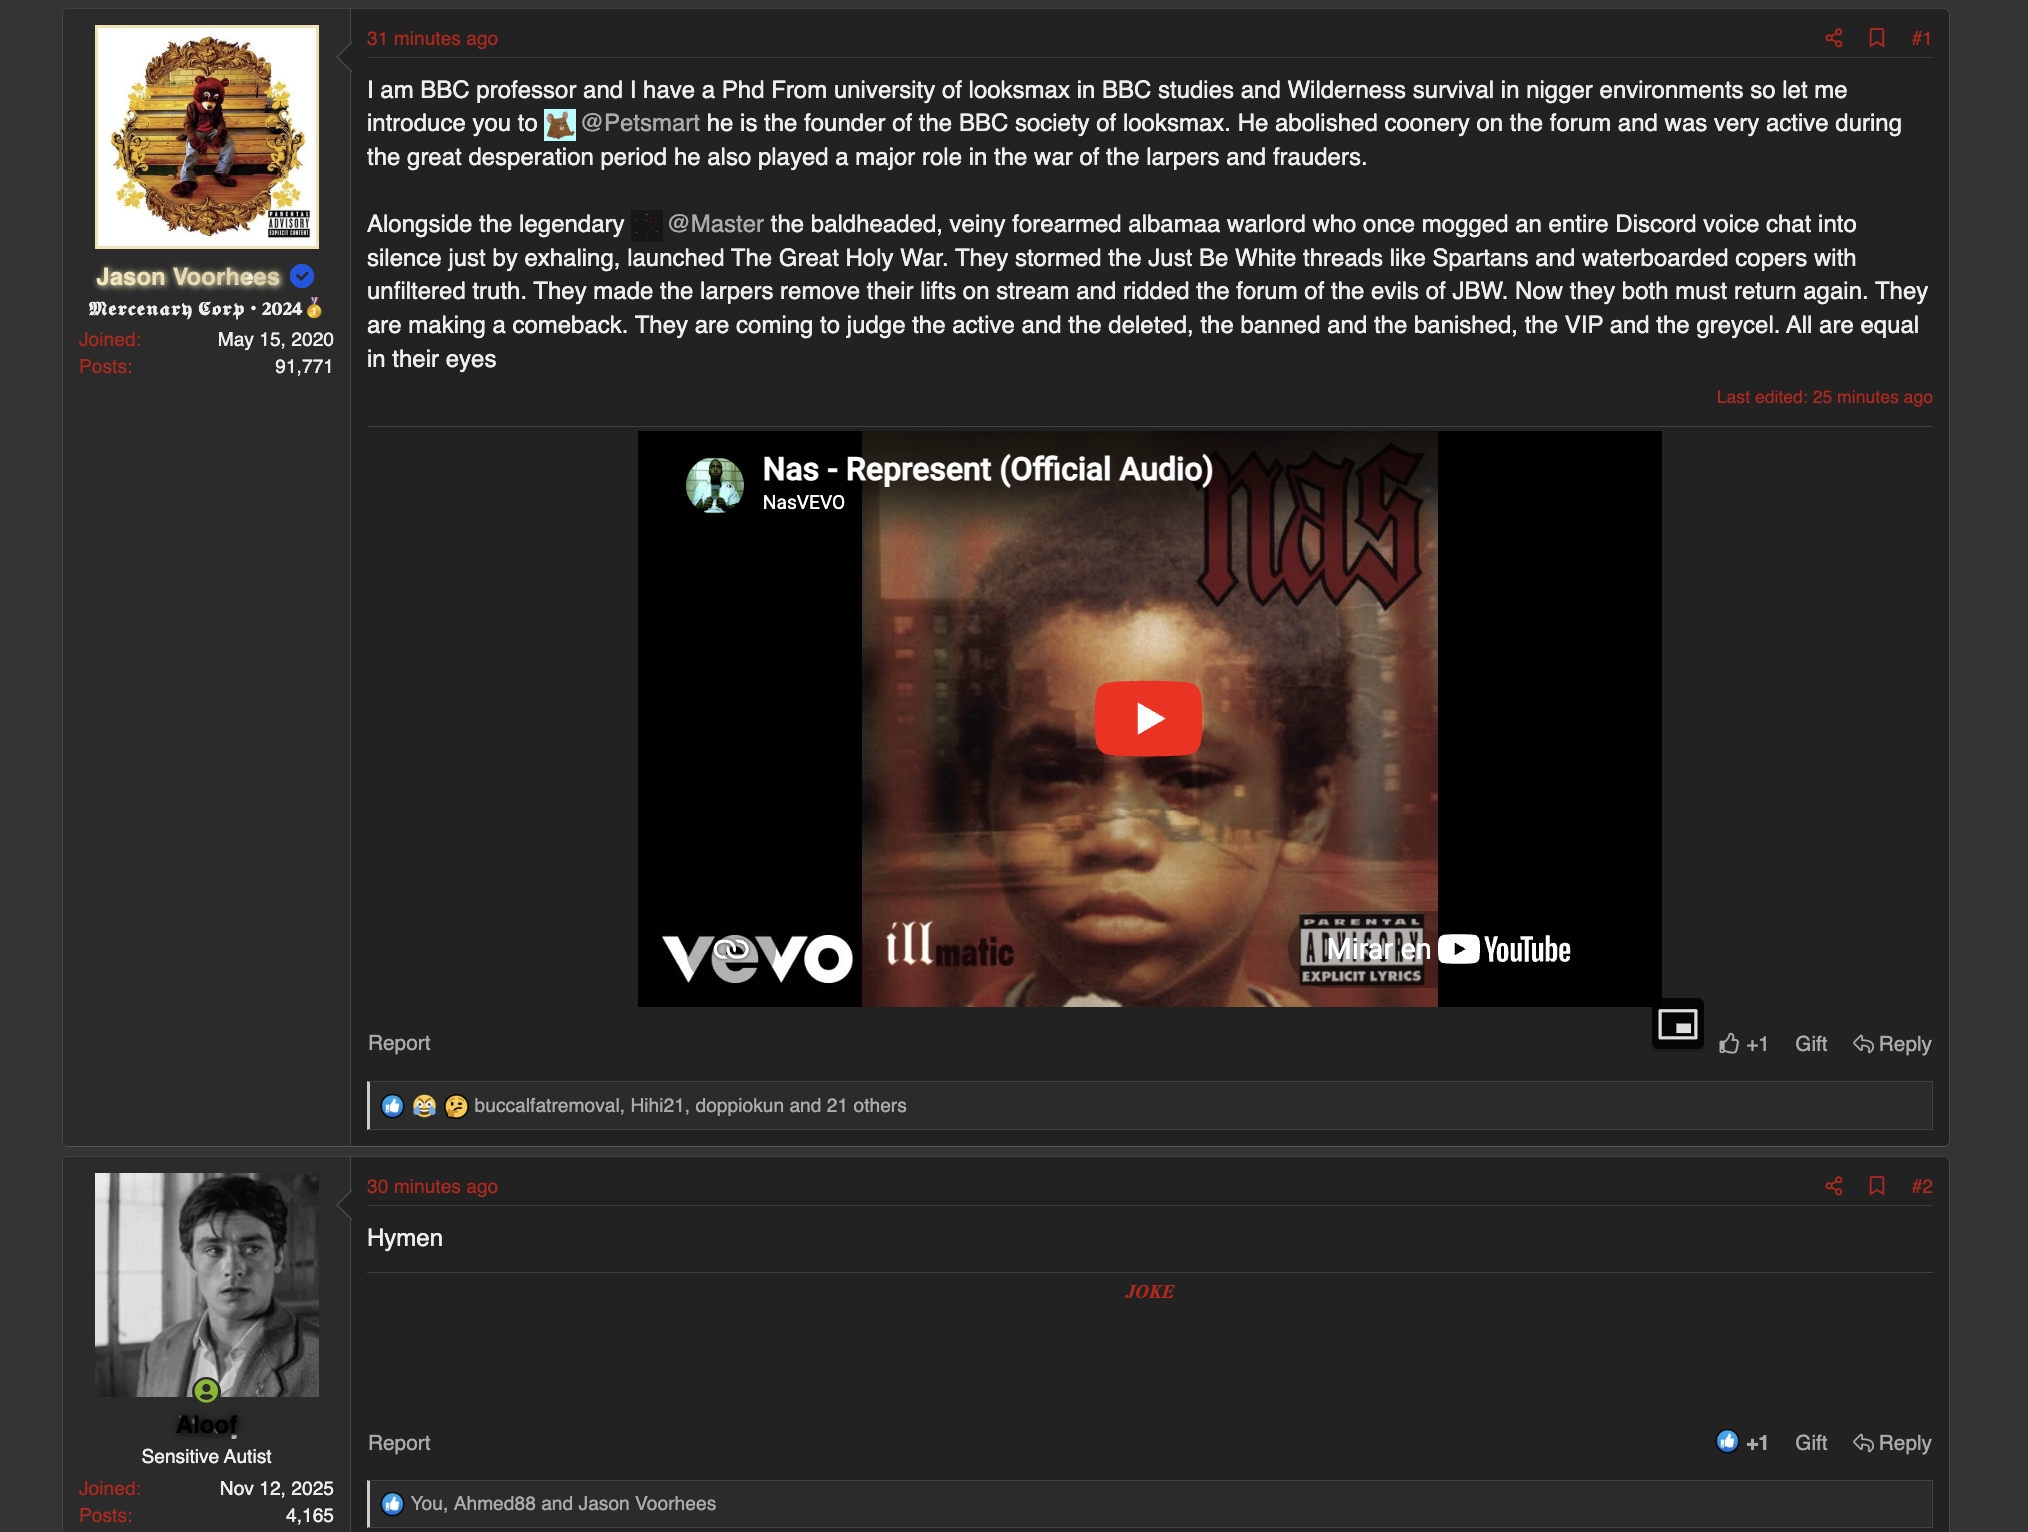Click the 4,165 posts count
This screenshot has height=1532, width=2028.
[x=309, y=1515]
